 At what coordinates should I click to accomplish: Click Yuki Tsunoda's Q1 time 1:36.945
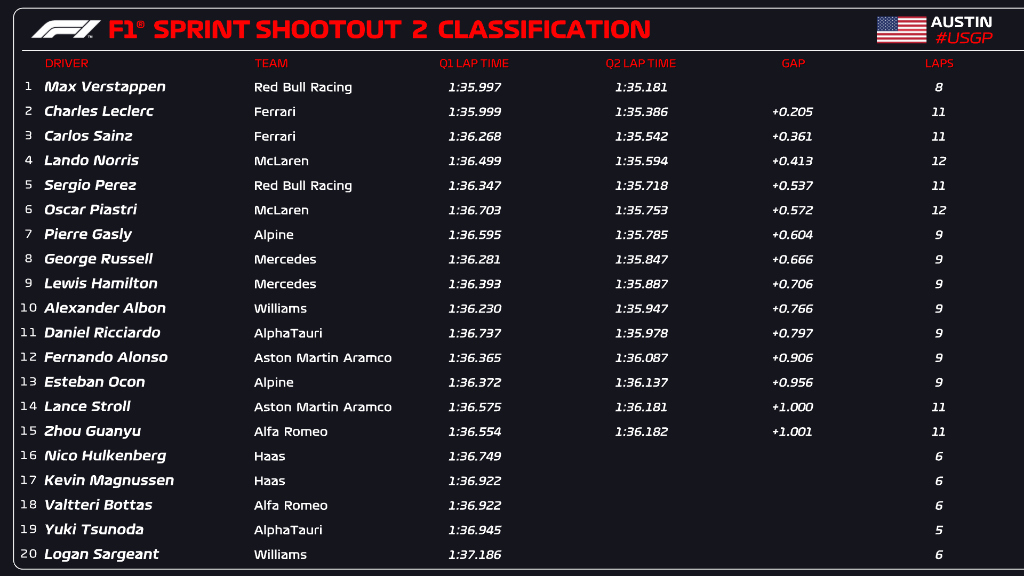[475, 530]
